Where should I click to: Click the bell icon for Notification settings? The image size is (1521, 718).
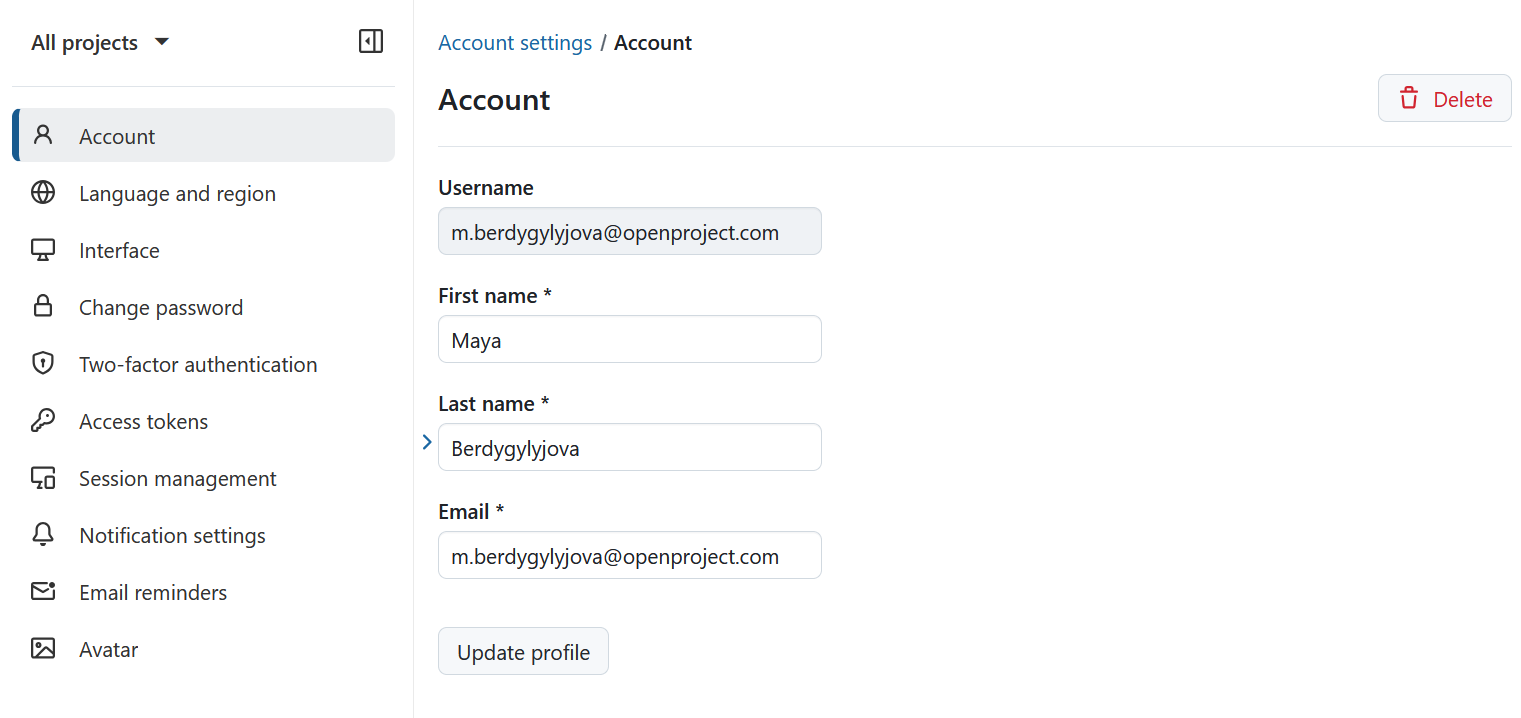pyautogui.click(x=43, y=535)
